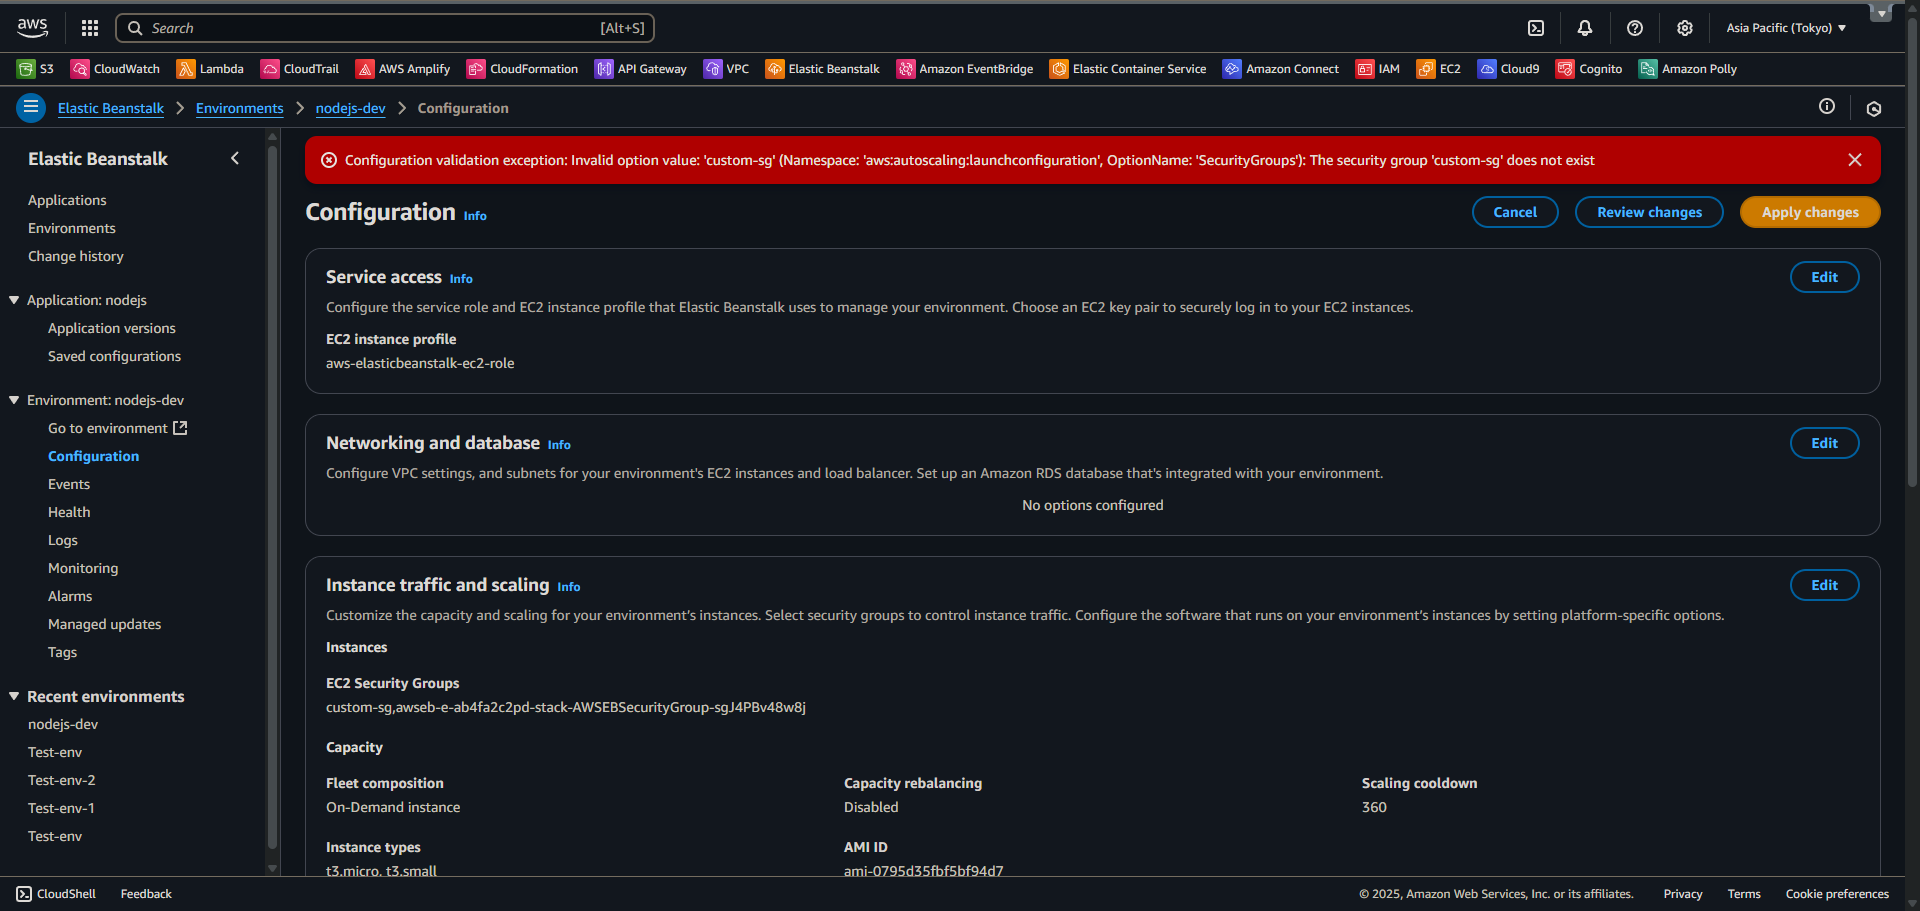The height and width of the screenshot is (911, 1920).
Task: Open the Amazon Connect shortcut
Action: click(1281, 69)
